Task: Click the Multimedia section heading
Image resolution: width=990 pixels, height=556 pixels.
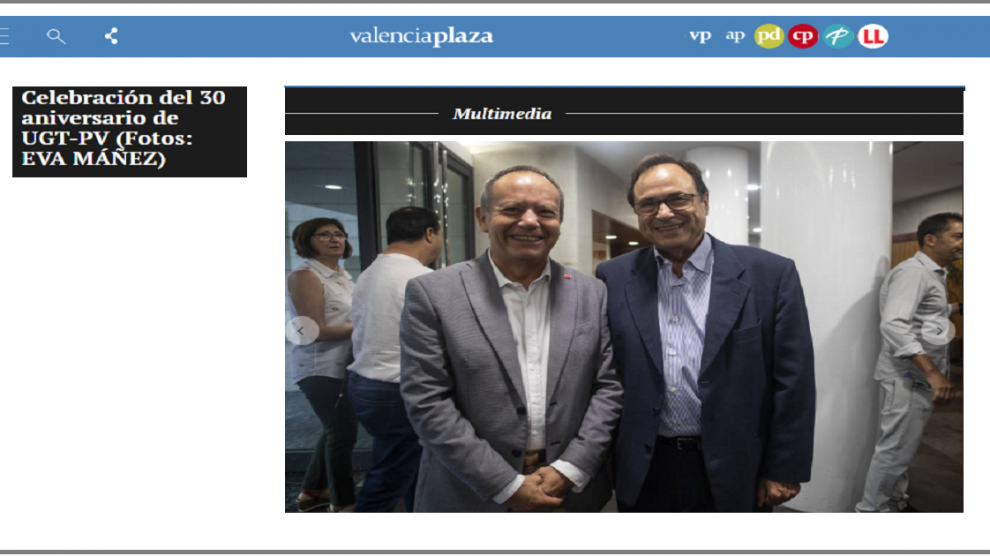Action: [502, 114]
